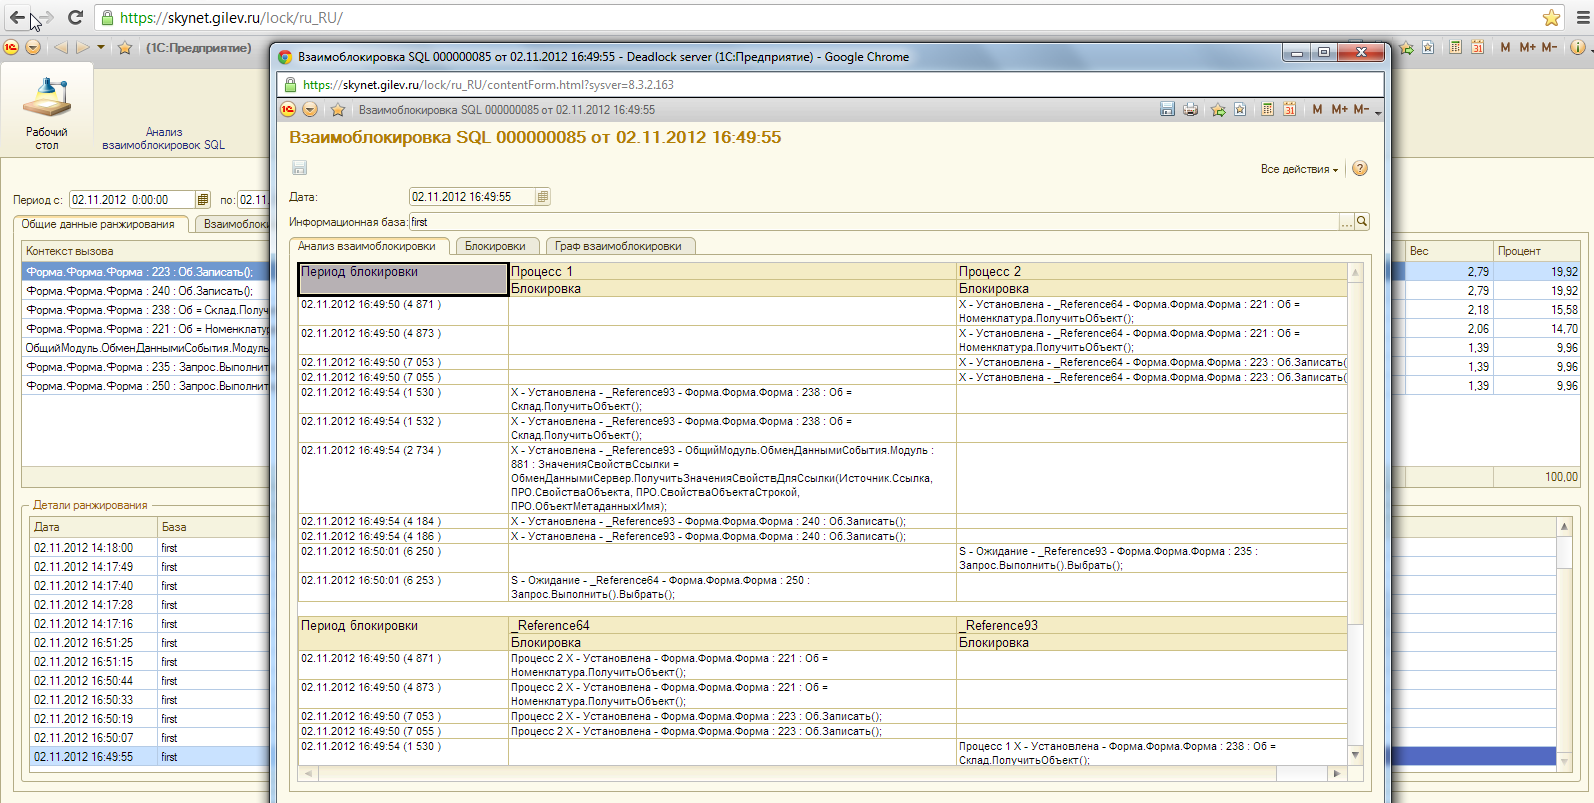Open Рабочий стол section
This screenshot has width=1594, height=803.
coord(47,112)
